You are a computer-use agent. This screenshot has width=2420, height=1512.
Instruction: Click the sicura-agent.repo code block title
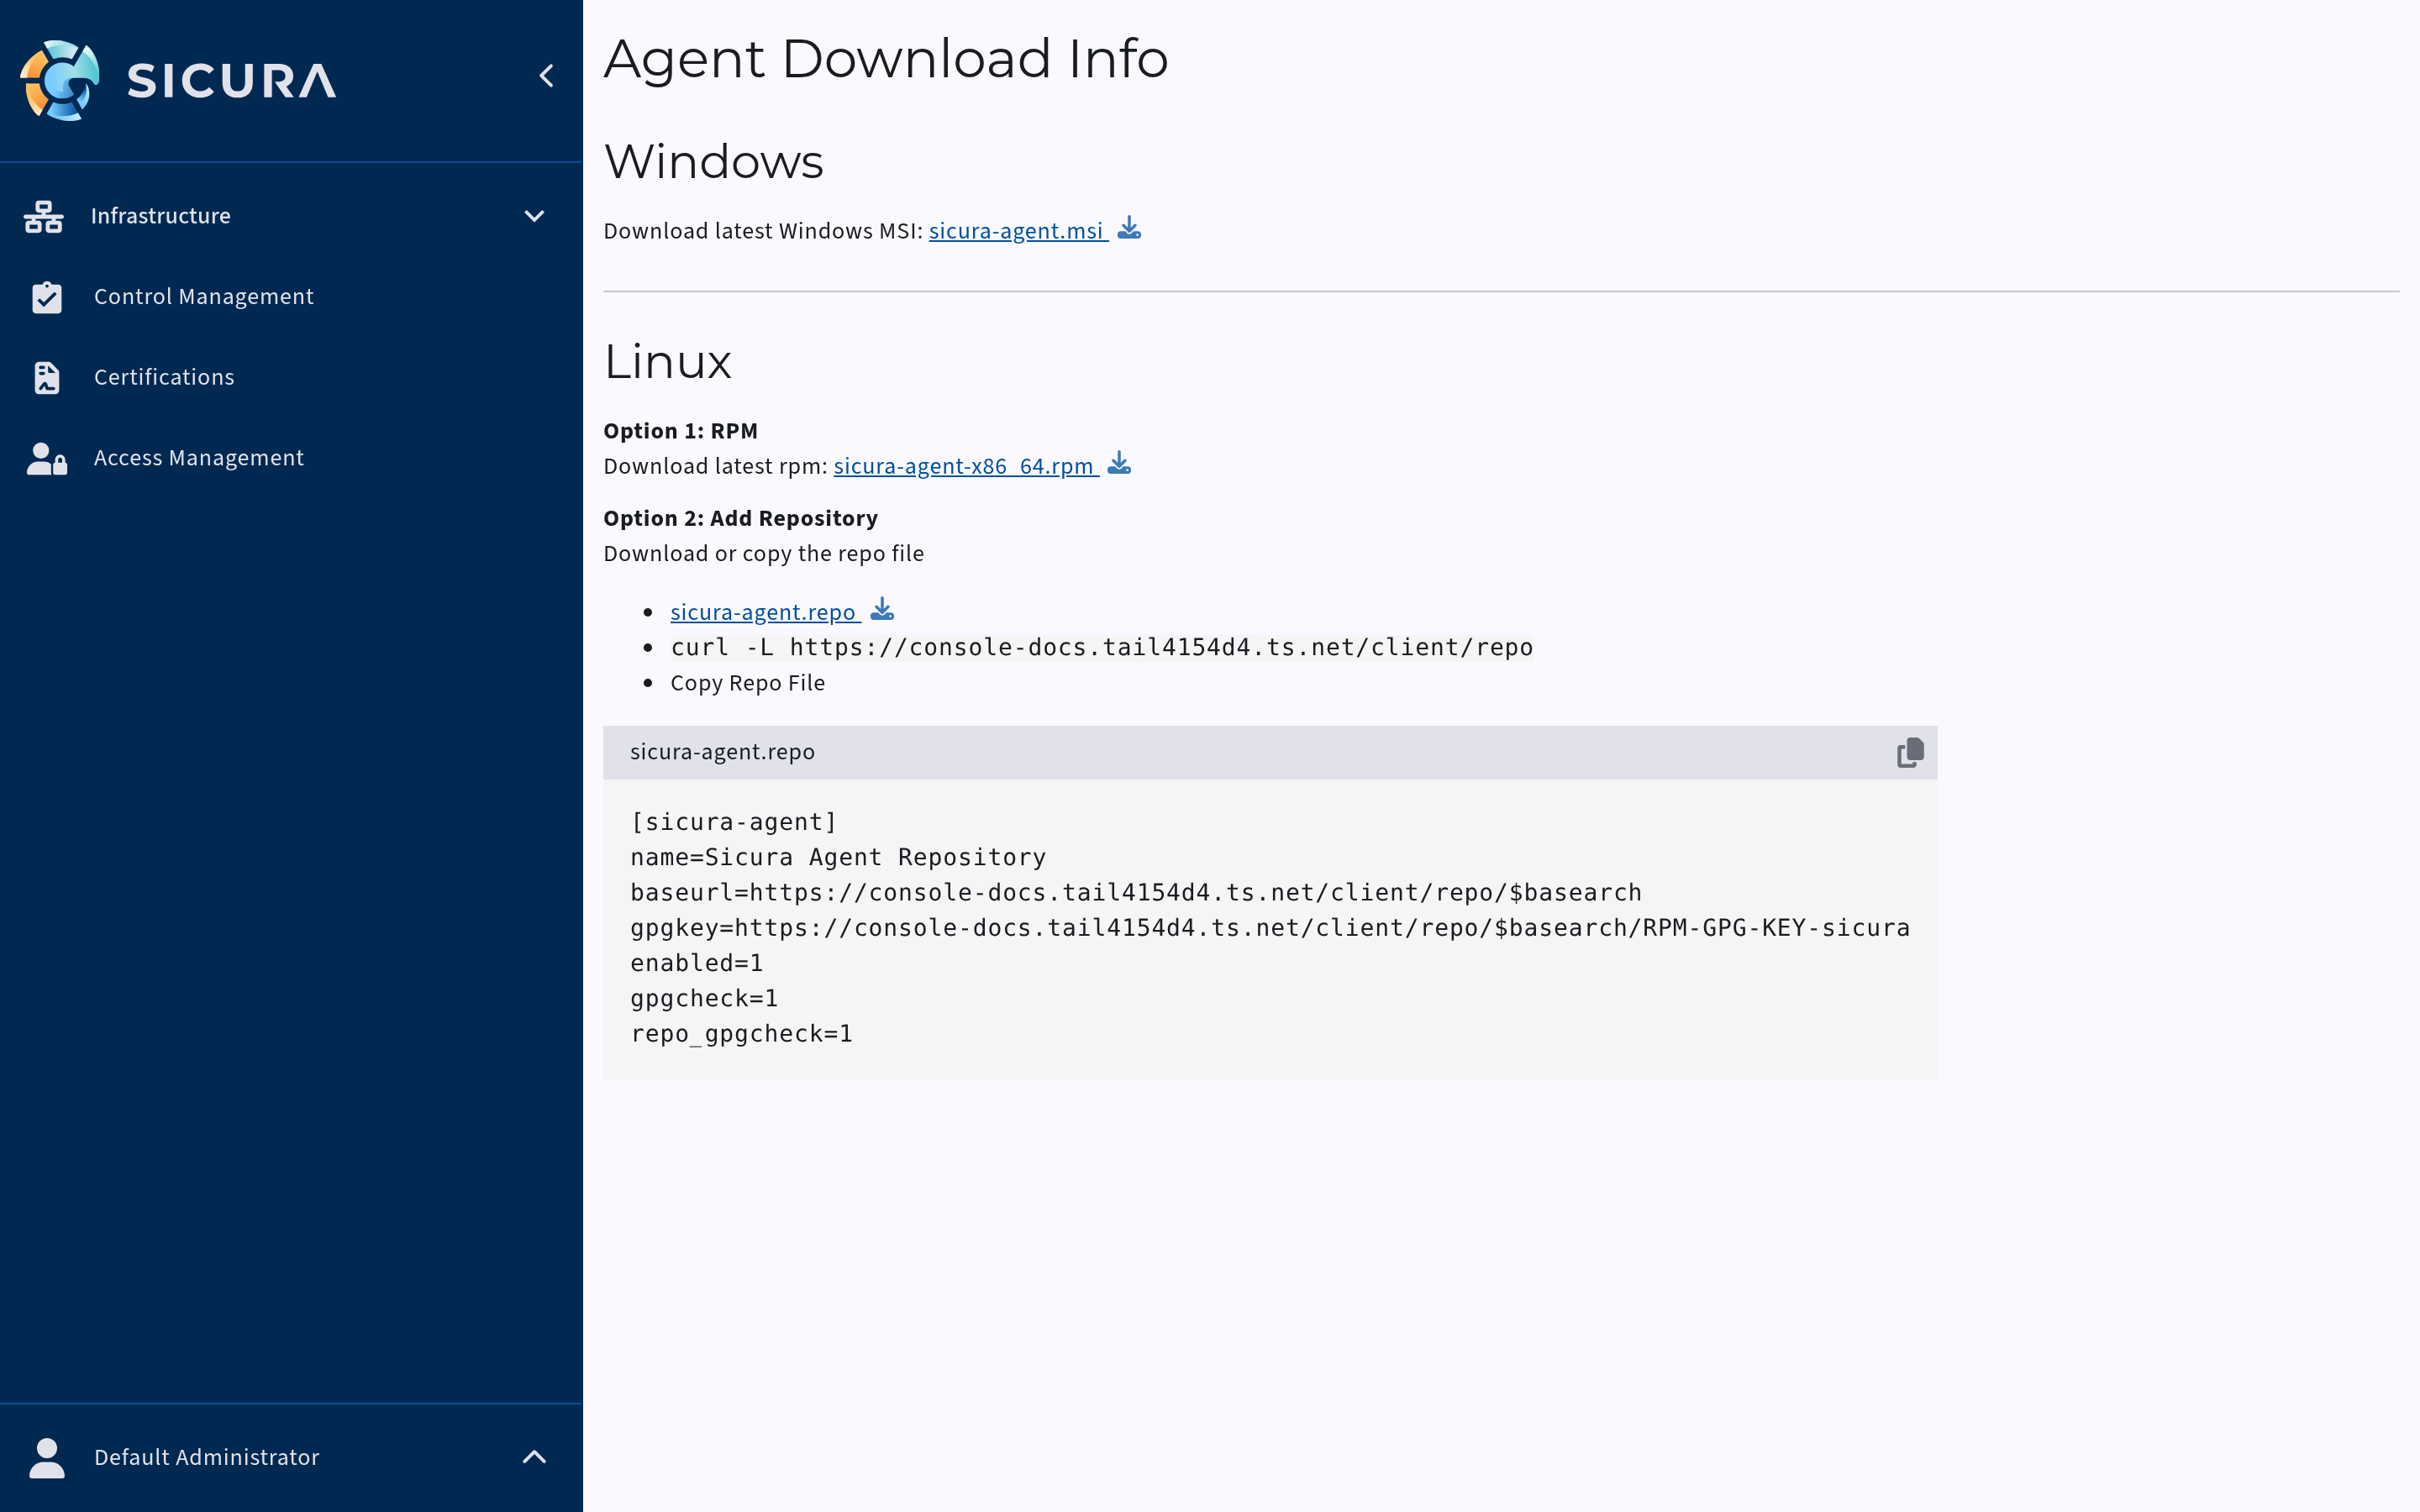(722, 752)
